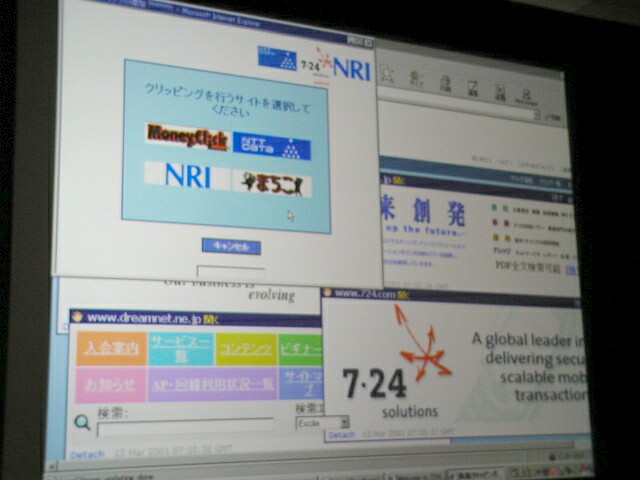Click the empty field below キャンセル button
Viewport: 640px width, 480px height.
click(x=231, y=271)
